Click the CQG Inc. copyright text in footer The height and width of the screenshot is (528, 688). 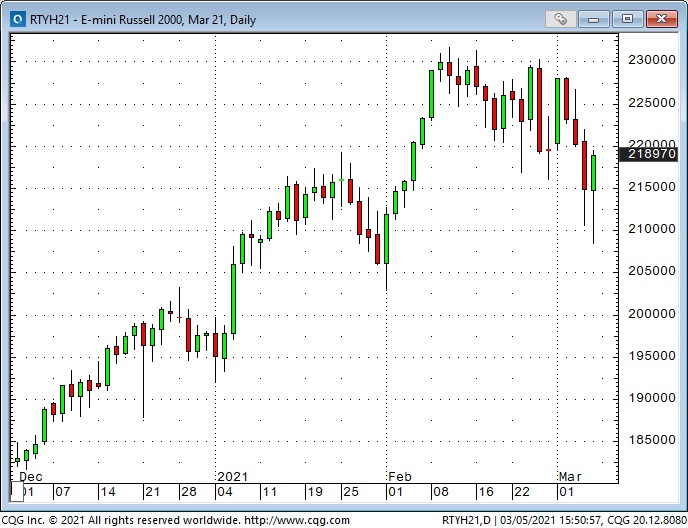pyautogui.click(x=121, y=521)
